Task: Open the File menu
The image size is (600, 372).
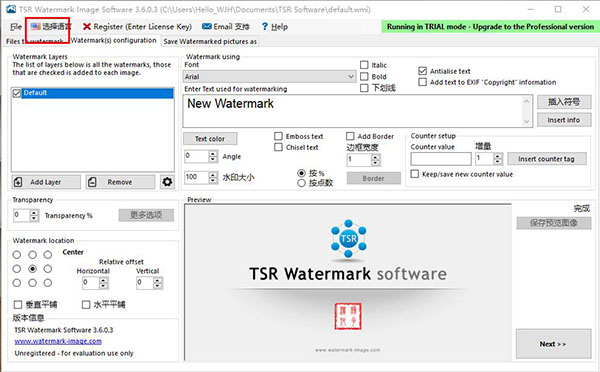Action: tap(16, 26)
